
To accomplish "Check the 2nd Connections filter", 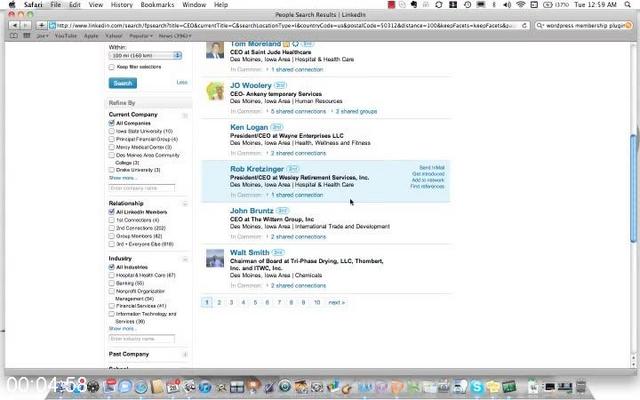I will click(111, 228).
